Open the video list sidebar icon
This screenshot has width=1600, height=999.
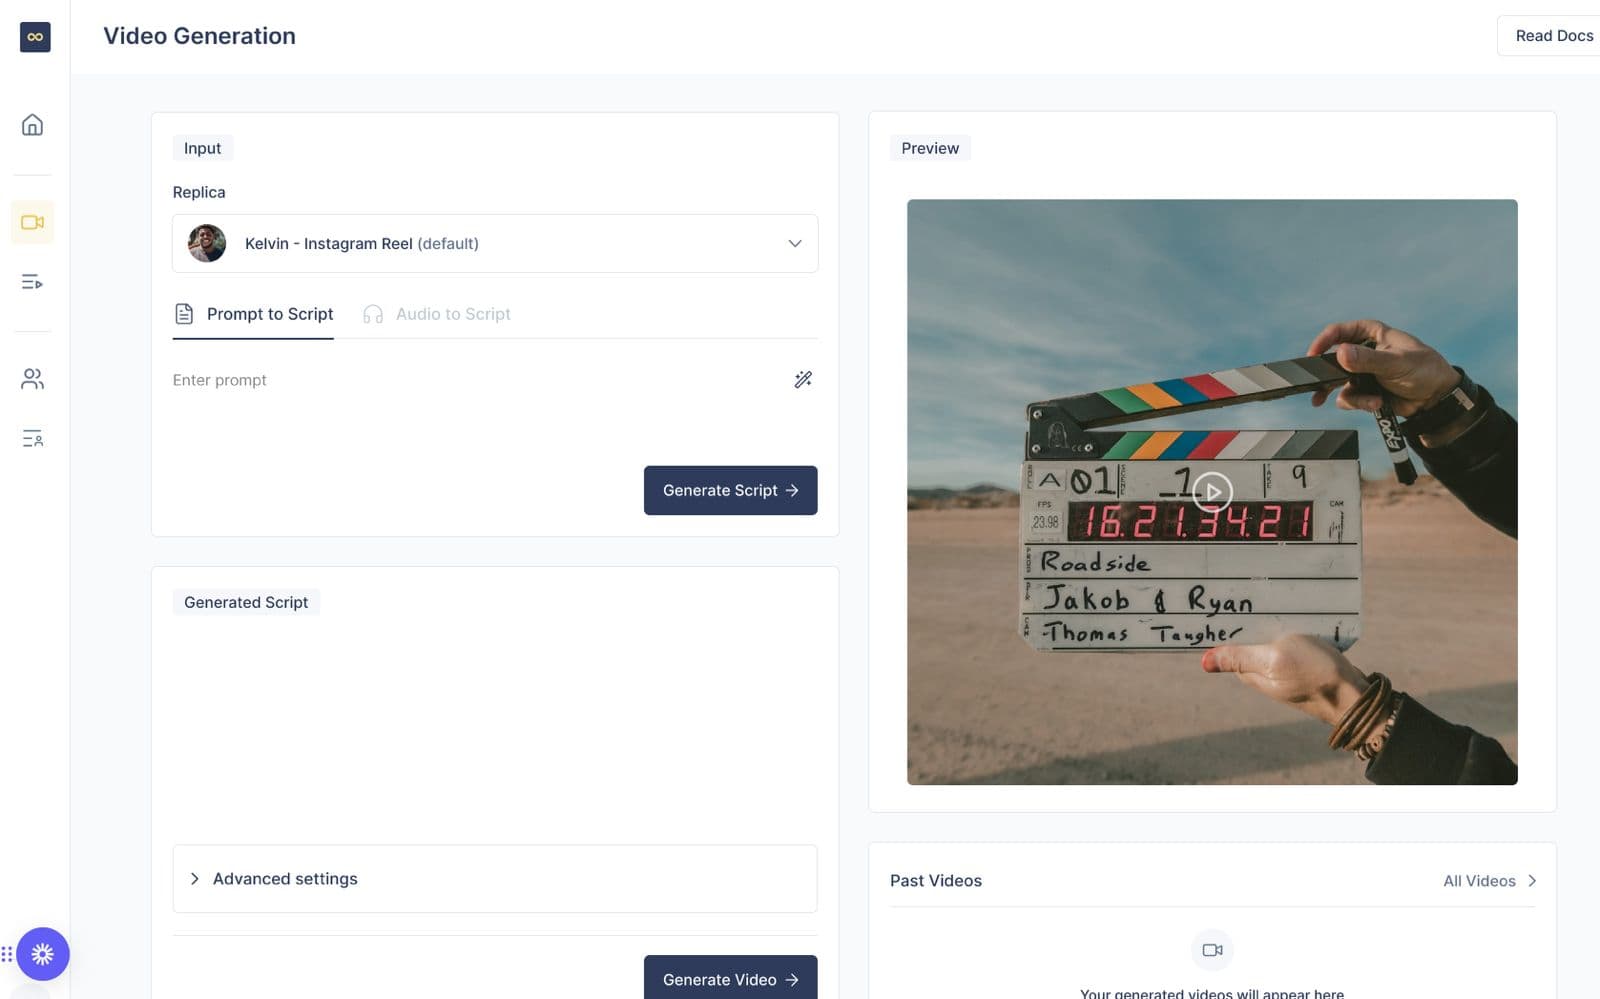click(x=32, y=283)
